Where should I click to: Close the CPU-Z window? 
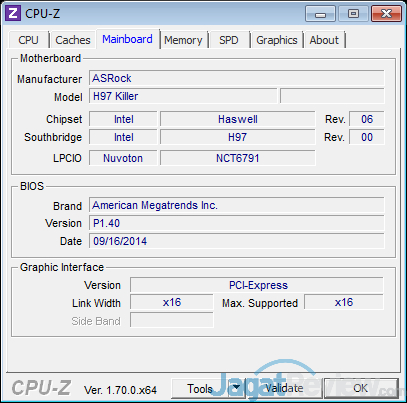pyautogui.click(x=386, y=14)
